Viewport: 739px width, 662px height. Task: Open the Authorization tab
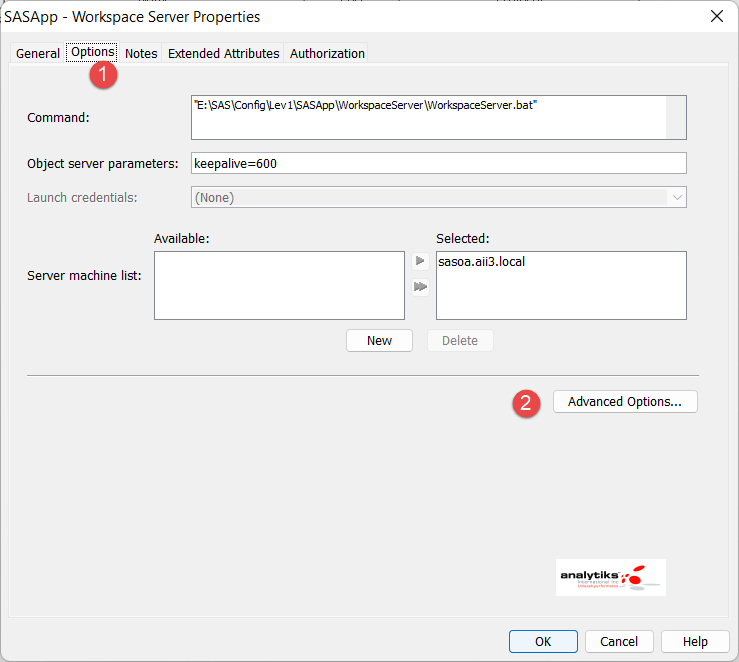coord(327,53)
